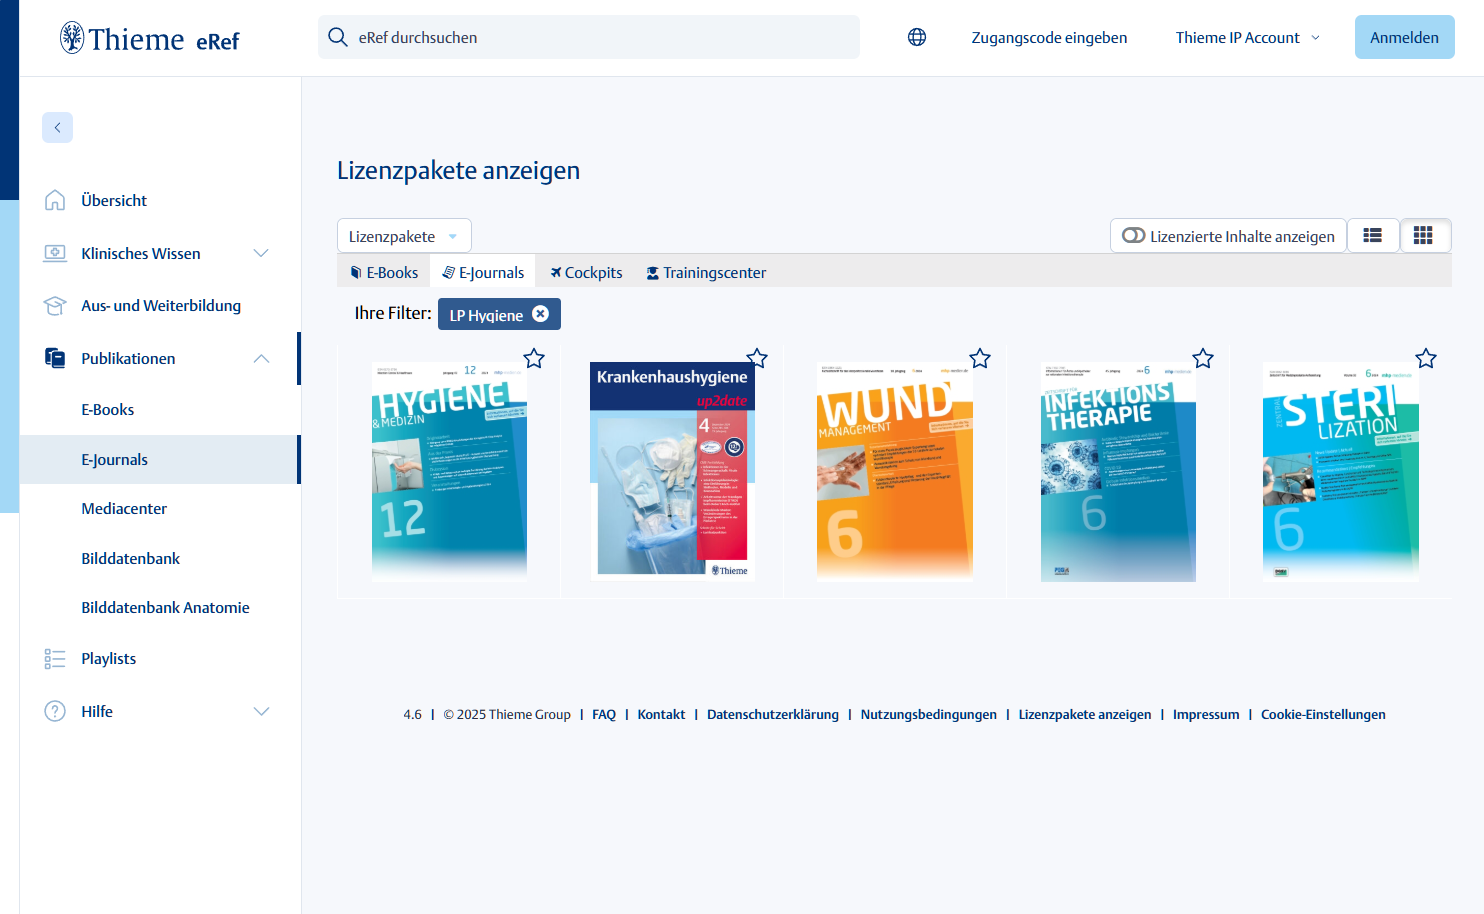
Task: Click the Publikationen icon
Action: [x=55, y=358]
